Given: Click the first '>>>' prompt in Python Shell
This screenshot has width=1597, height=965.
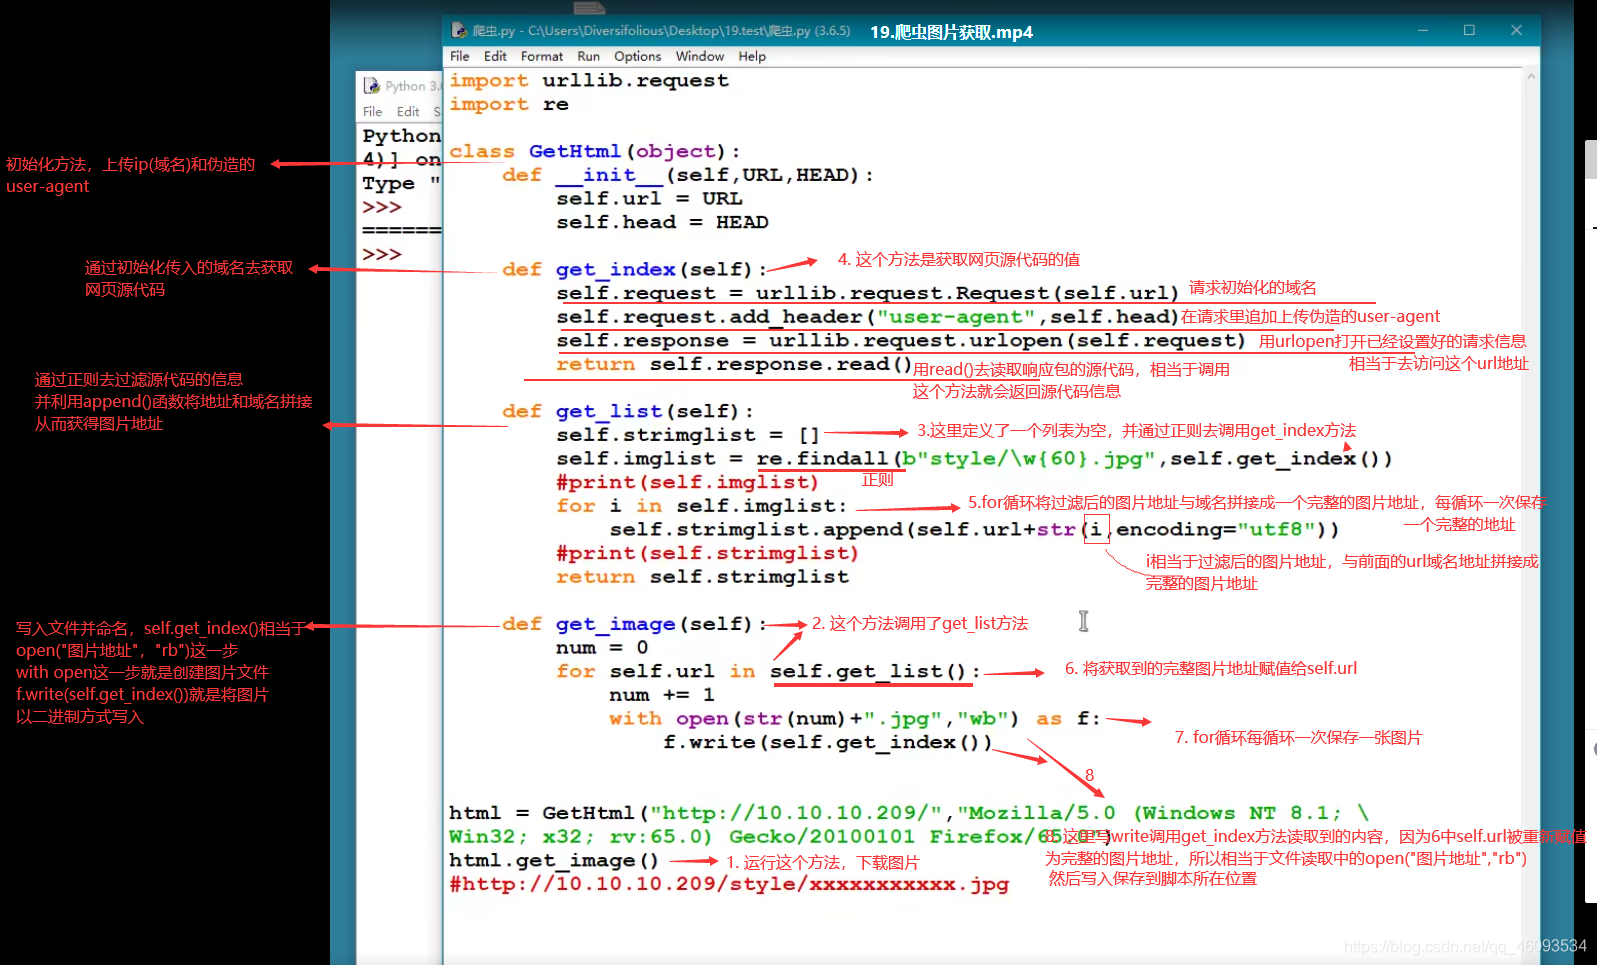Looking at the screenshot, I should point(382,207).
